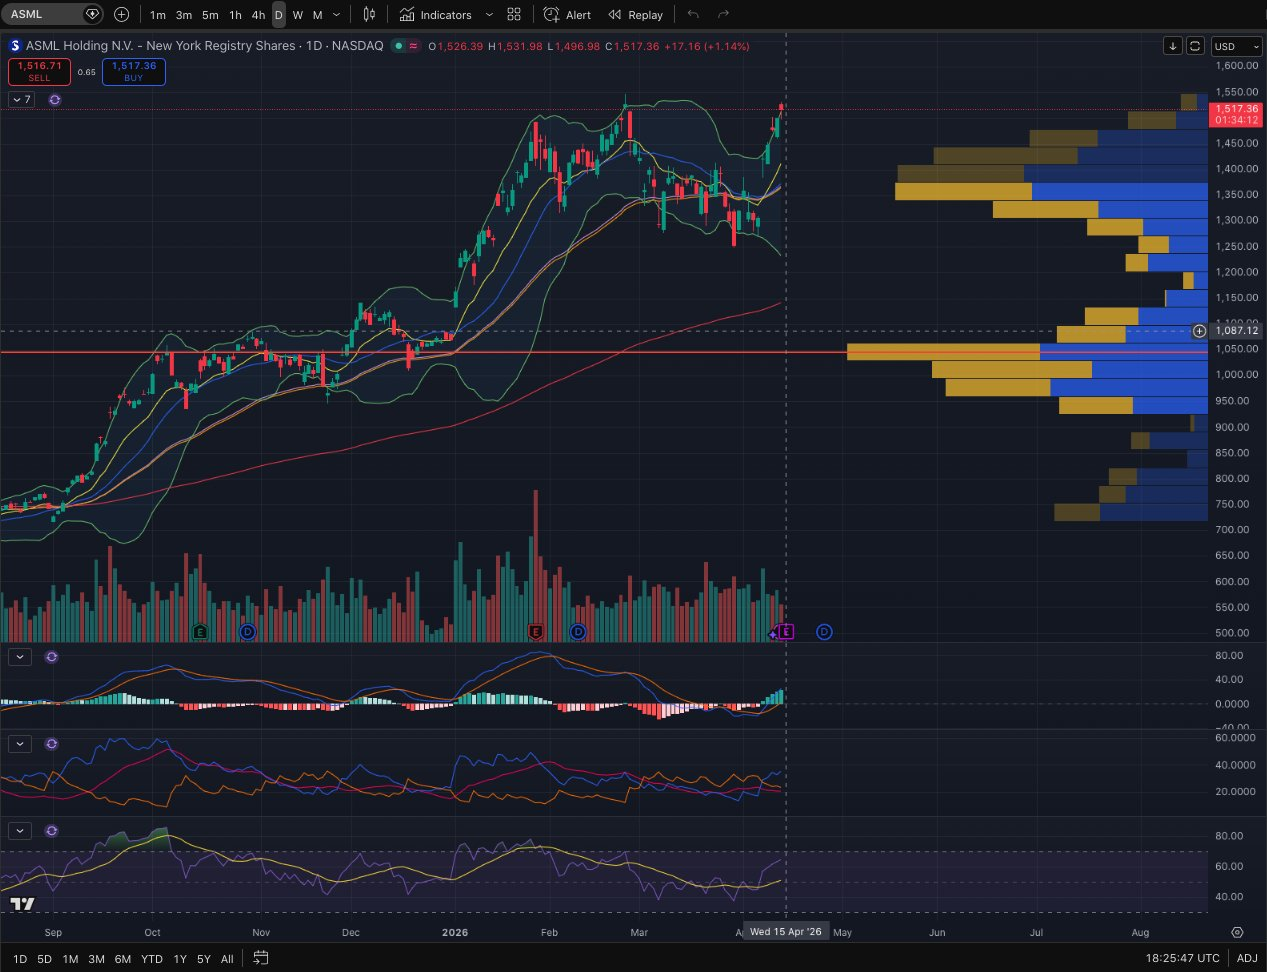Viewport: 1267px width, 972px height.
Task: Select the 6M date range
Action: [122, 959]
